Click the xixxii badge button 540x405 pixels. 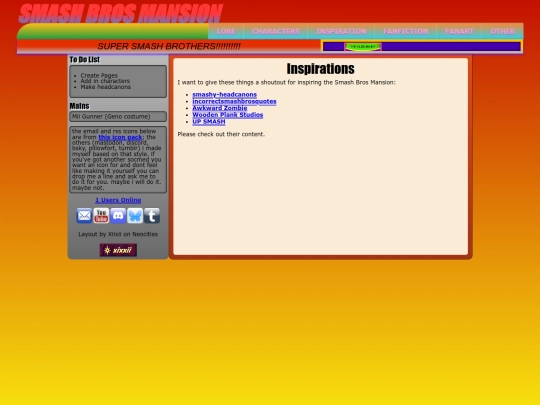tap(118, 250)
